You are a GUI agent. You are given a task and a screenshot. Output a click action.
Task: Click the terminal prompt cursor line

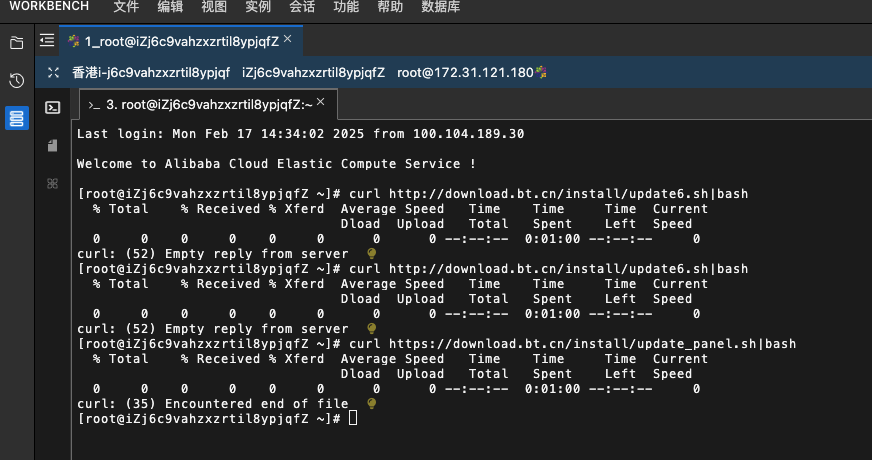pyautogui.click(x=217, y=419)
